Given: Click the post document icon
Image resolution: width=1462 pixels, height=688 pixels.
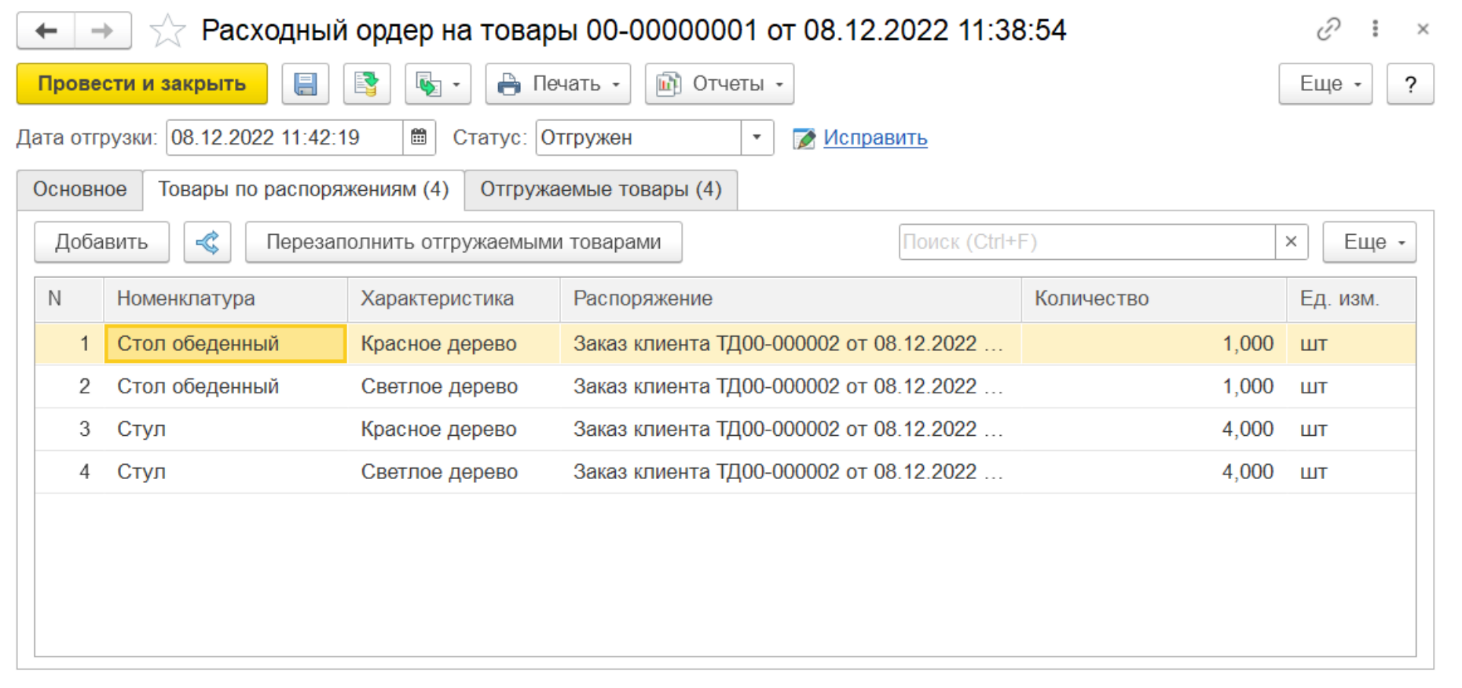Looking at the screenshot, I should click(367, 85).
